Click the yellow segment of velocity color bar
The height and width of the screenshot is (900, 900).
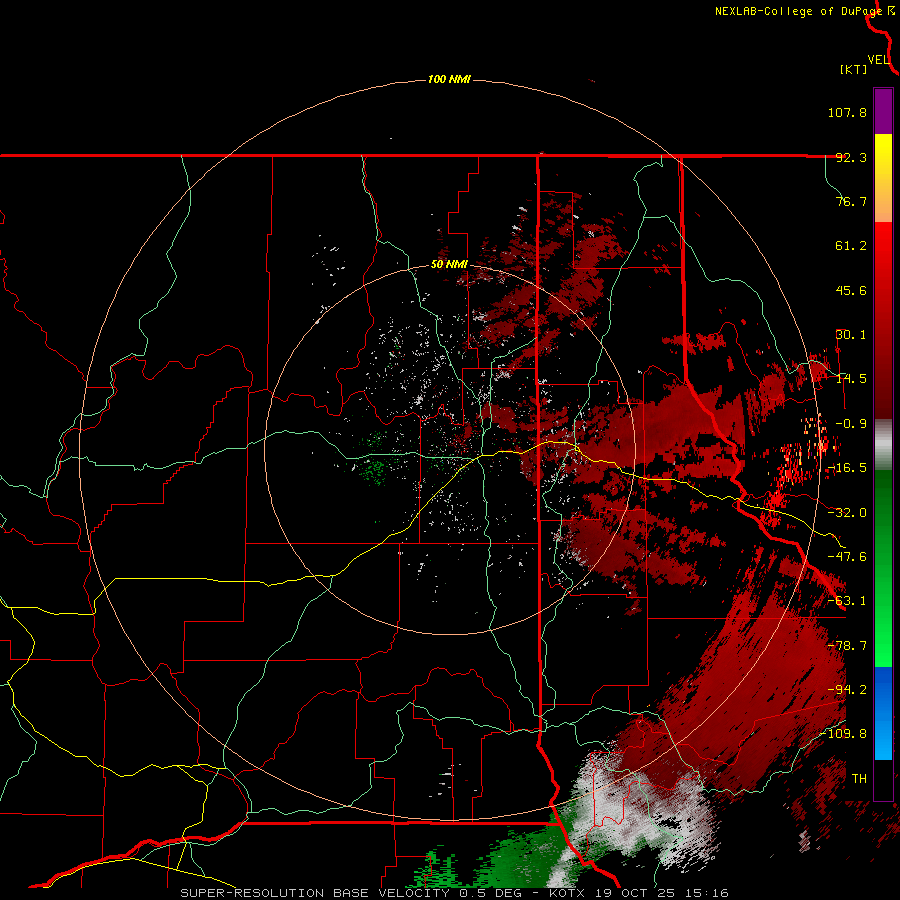tap(883, 178)
